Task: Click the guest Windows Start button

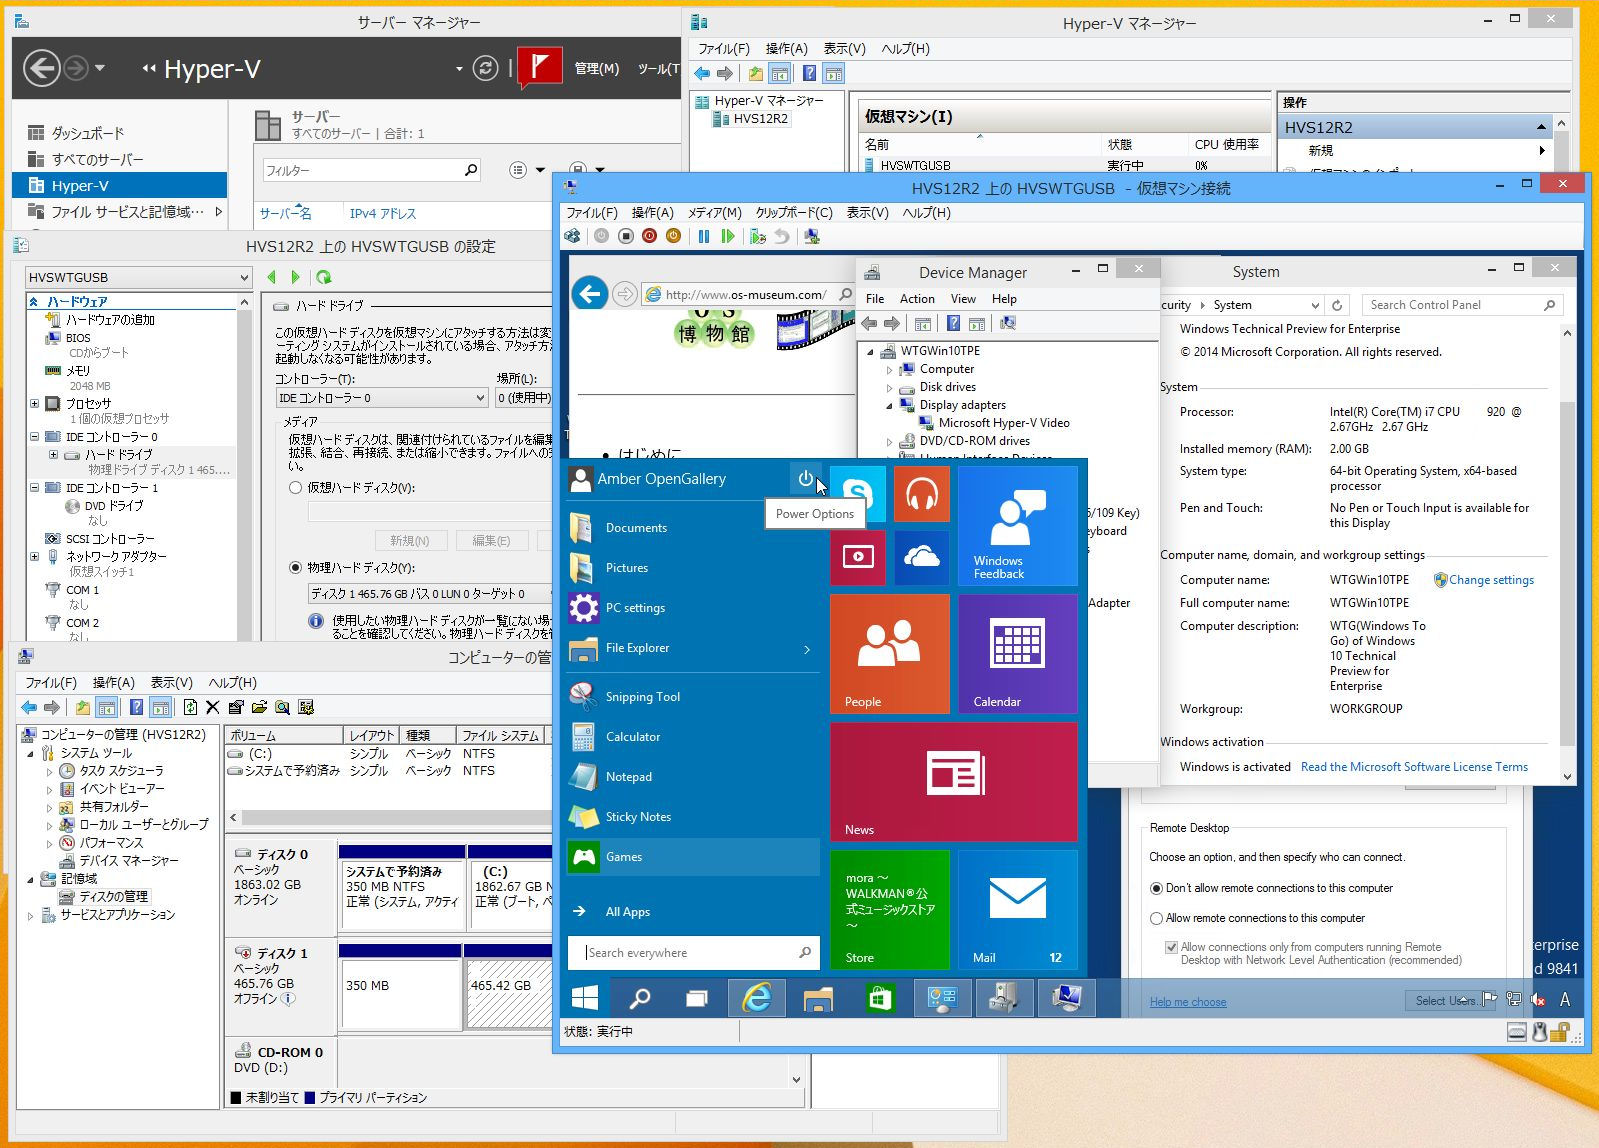Action: pyautogui.click(x=585, y=998)
